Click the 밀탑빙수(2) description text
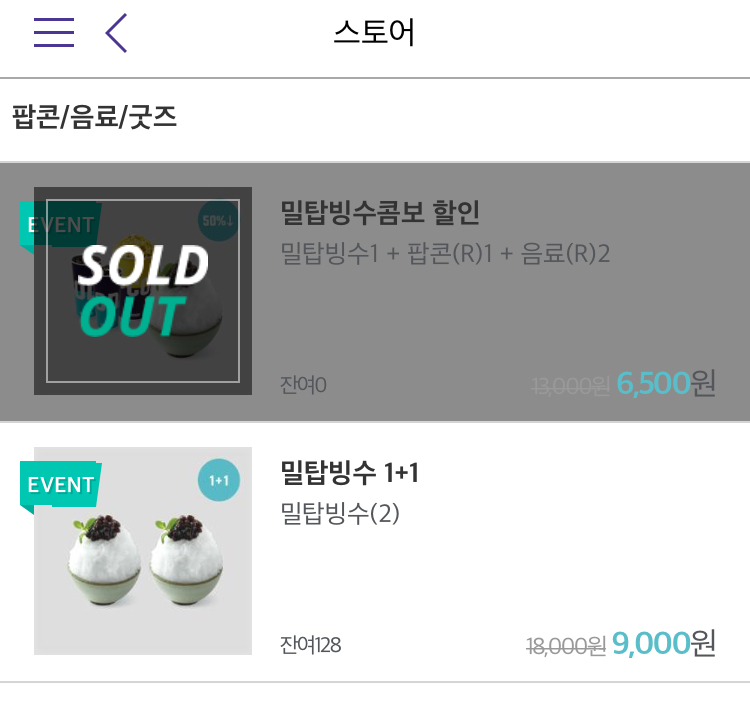The width and height of the screenshot is (750, 705). point(340,514)
